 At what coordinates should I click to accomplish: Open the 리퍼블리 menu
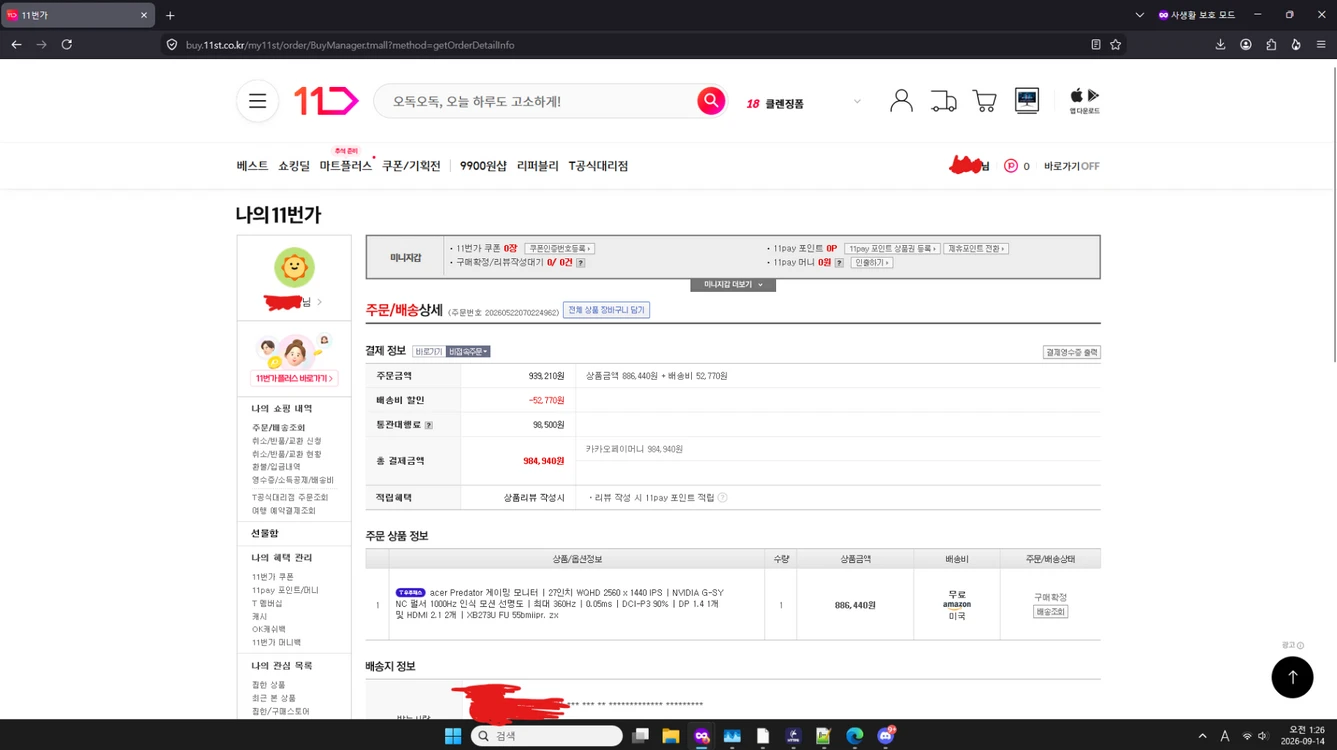pos(538,166)
